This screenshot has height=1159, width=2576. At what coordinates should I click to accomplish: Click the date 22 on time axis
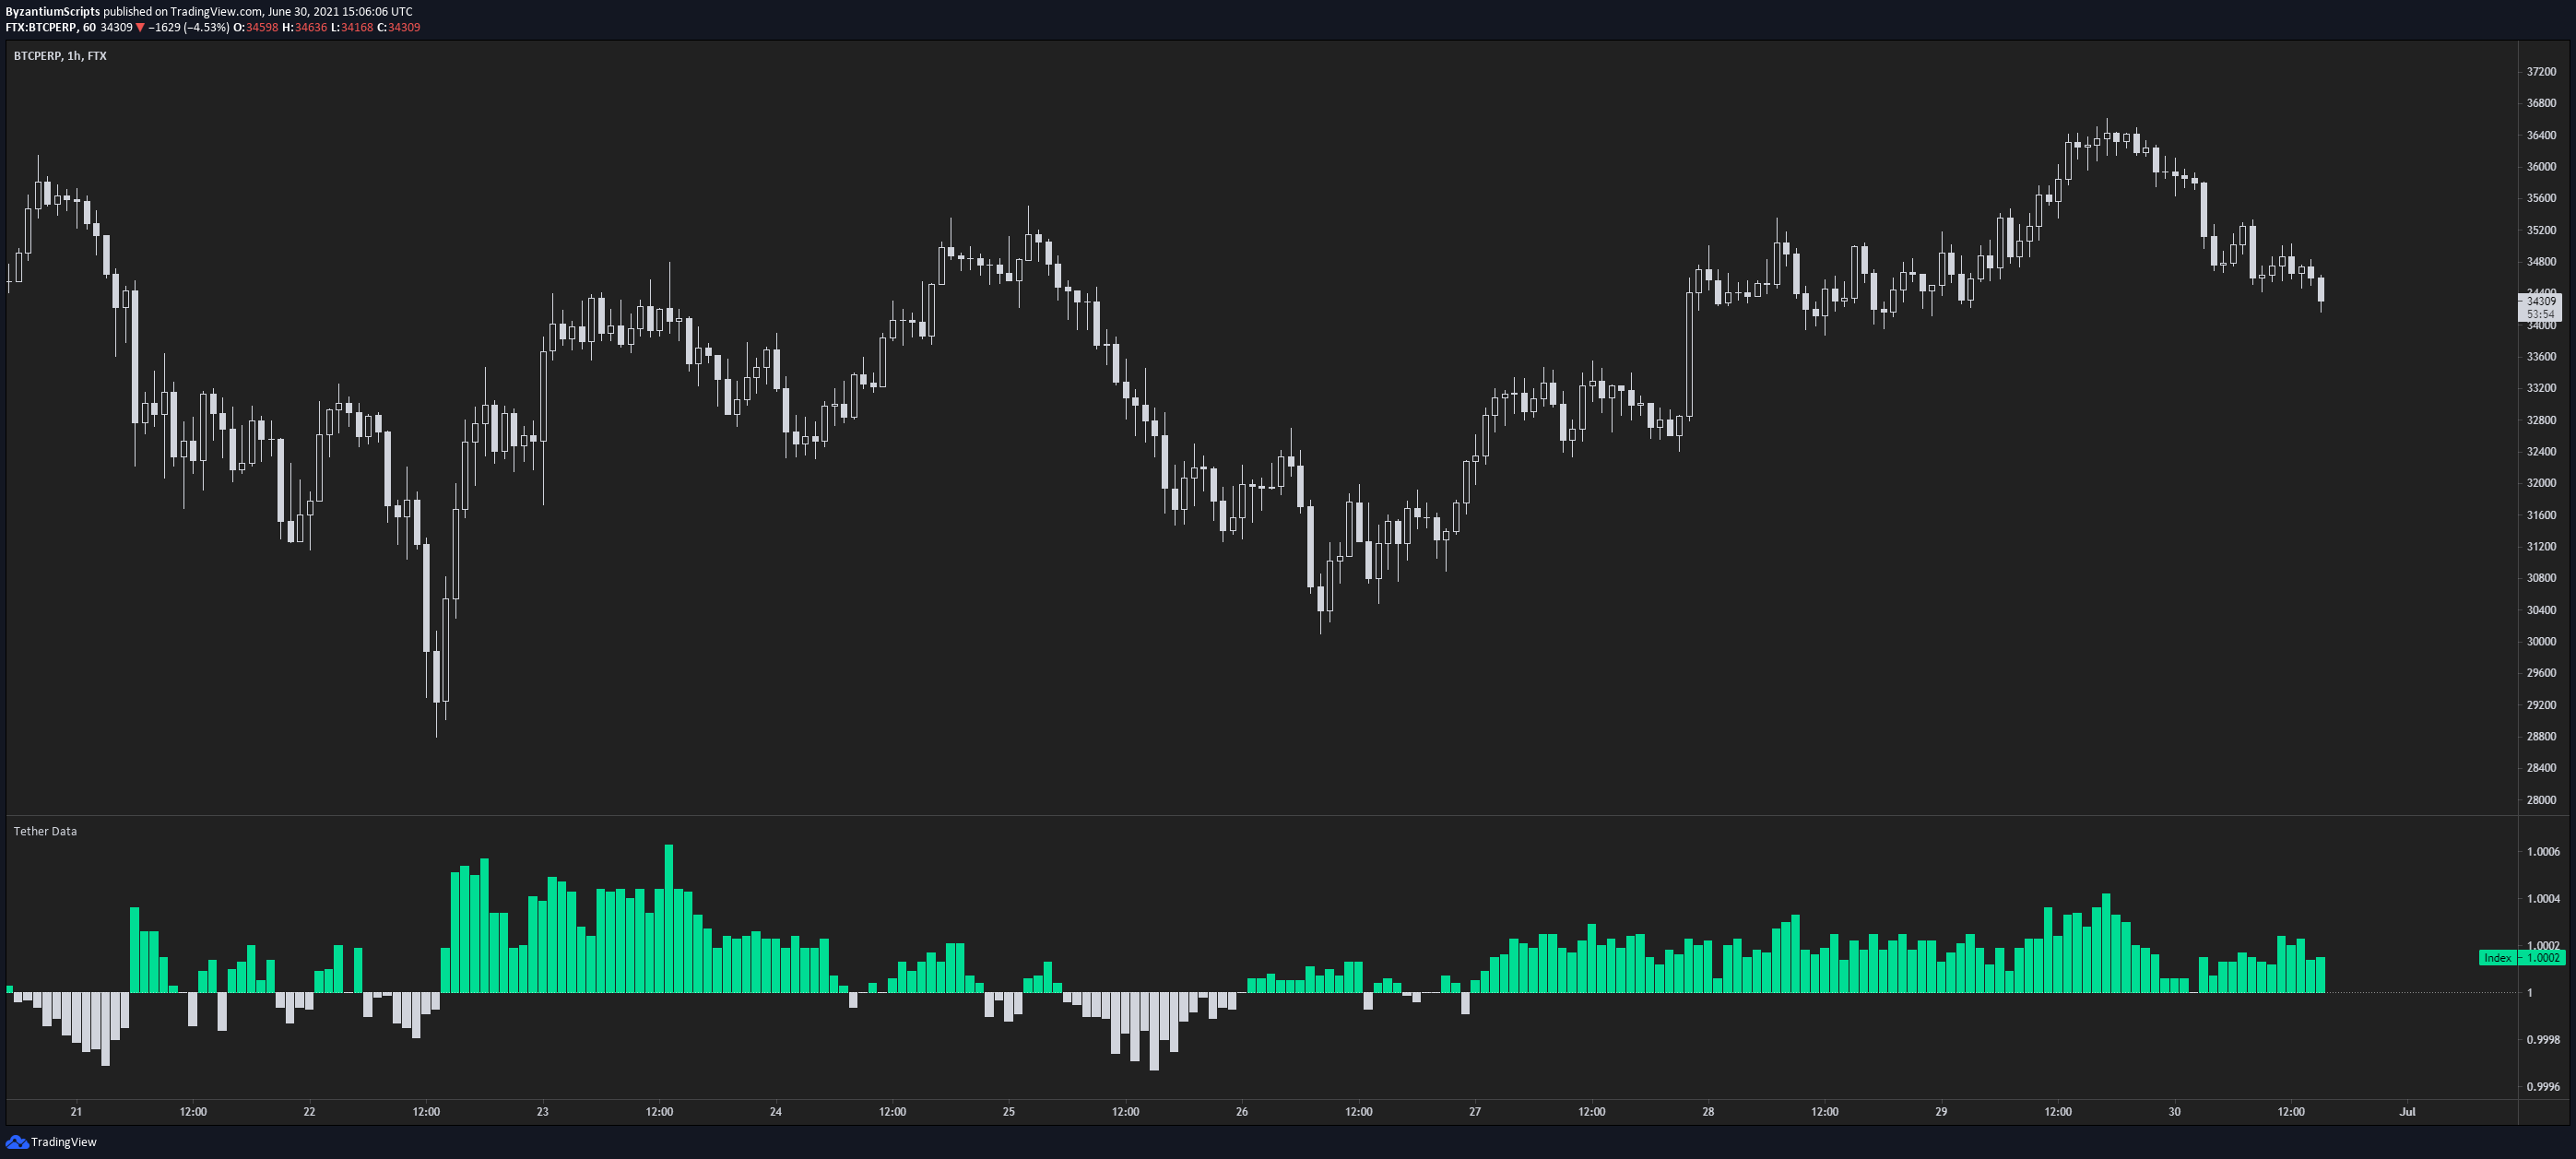[x=309, y=1111]
